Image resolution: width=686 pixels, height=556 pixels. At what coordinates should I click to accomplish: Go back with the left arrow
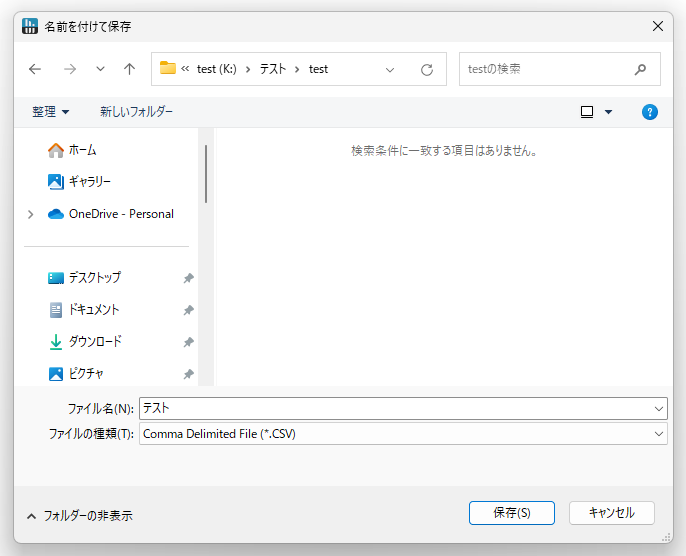click(x=35, y=69)
